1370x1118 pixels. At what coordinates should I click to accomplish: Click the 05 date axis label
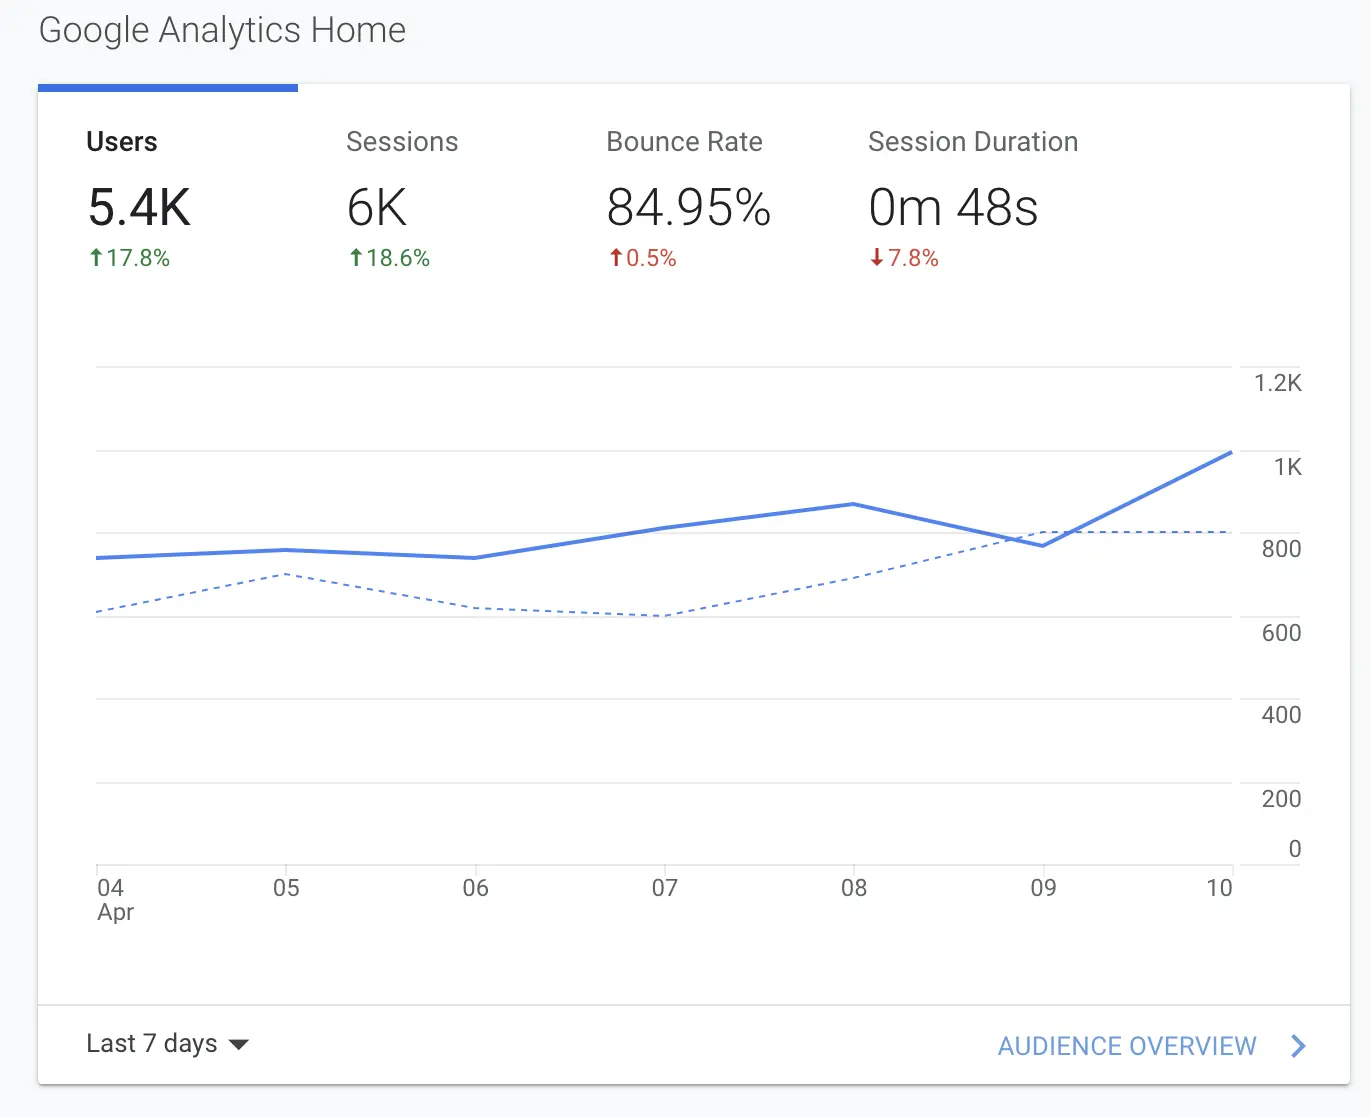coord(286,888)
